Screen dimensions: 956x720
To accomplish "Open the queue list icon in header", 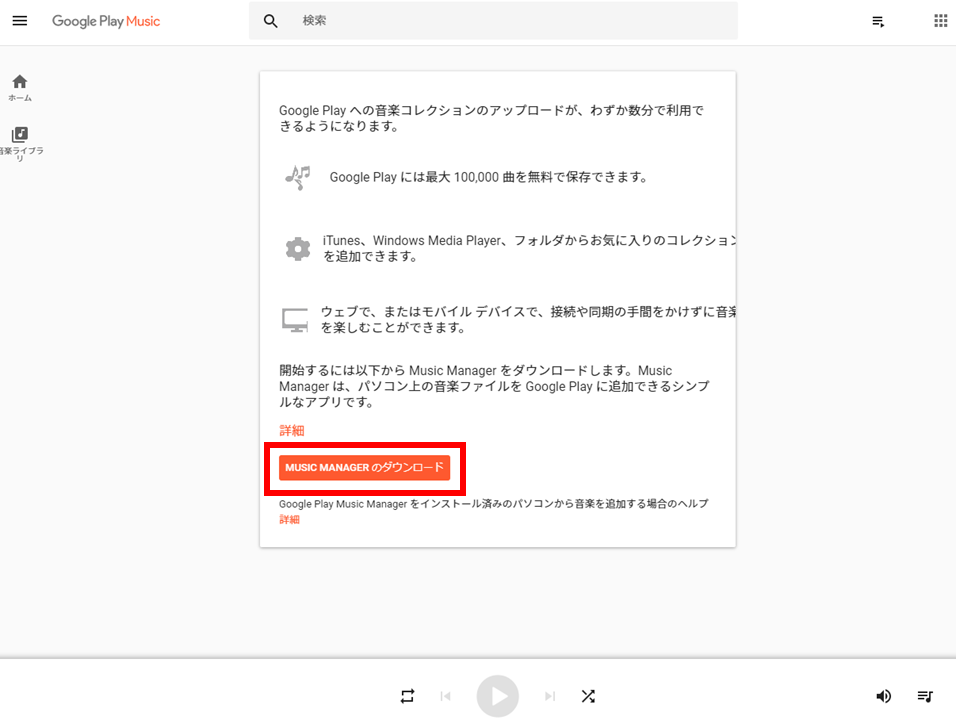I will coord(878,21).
